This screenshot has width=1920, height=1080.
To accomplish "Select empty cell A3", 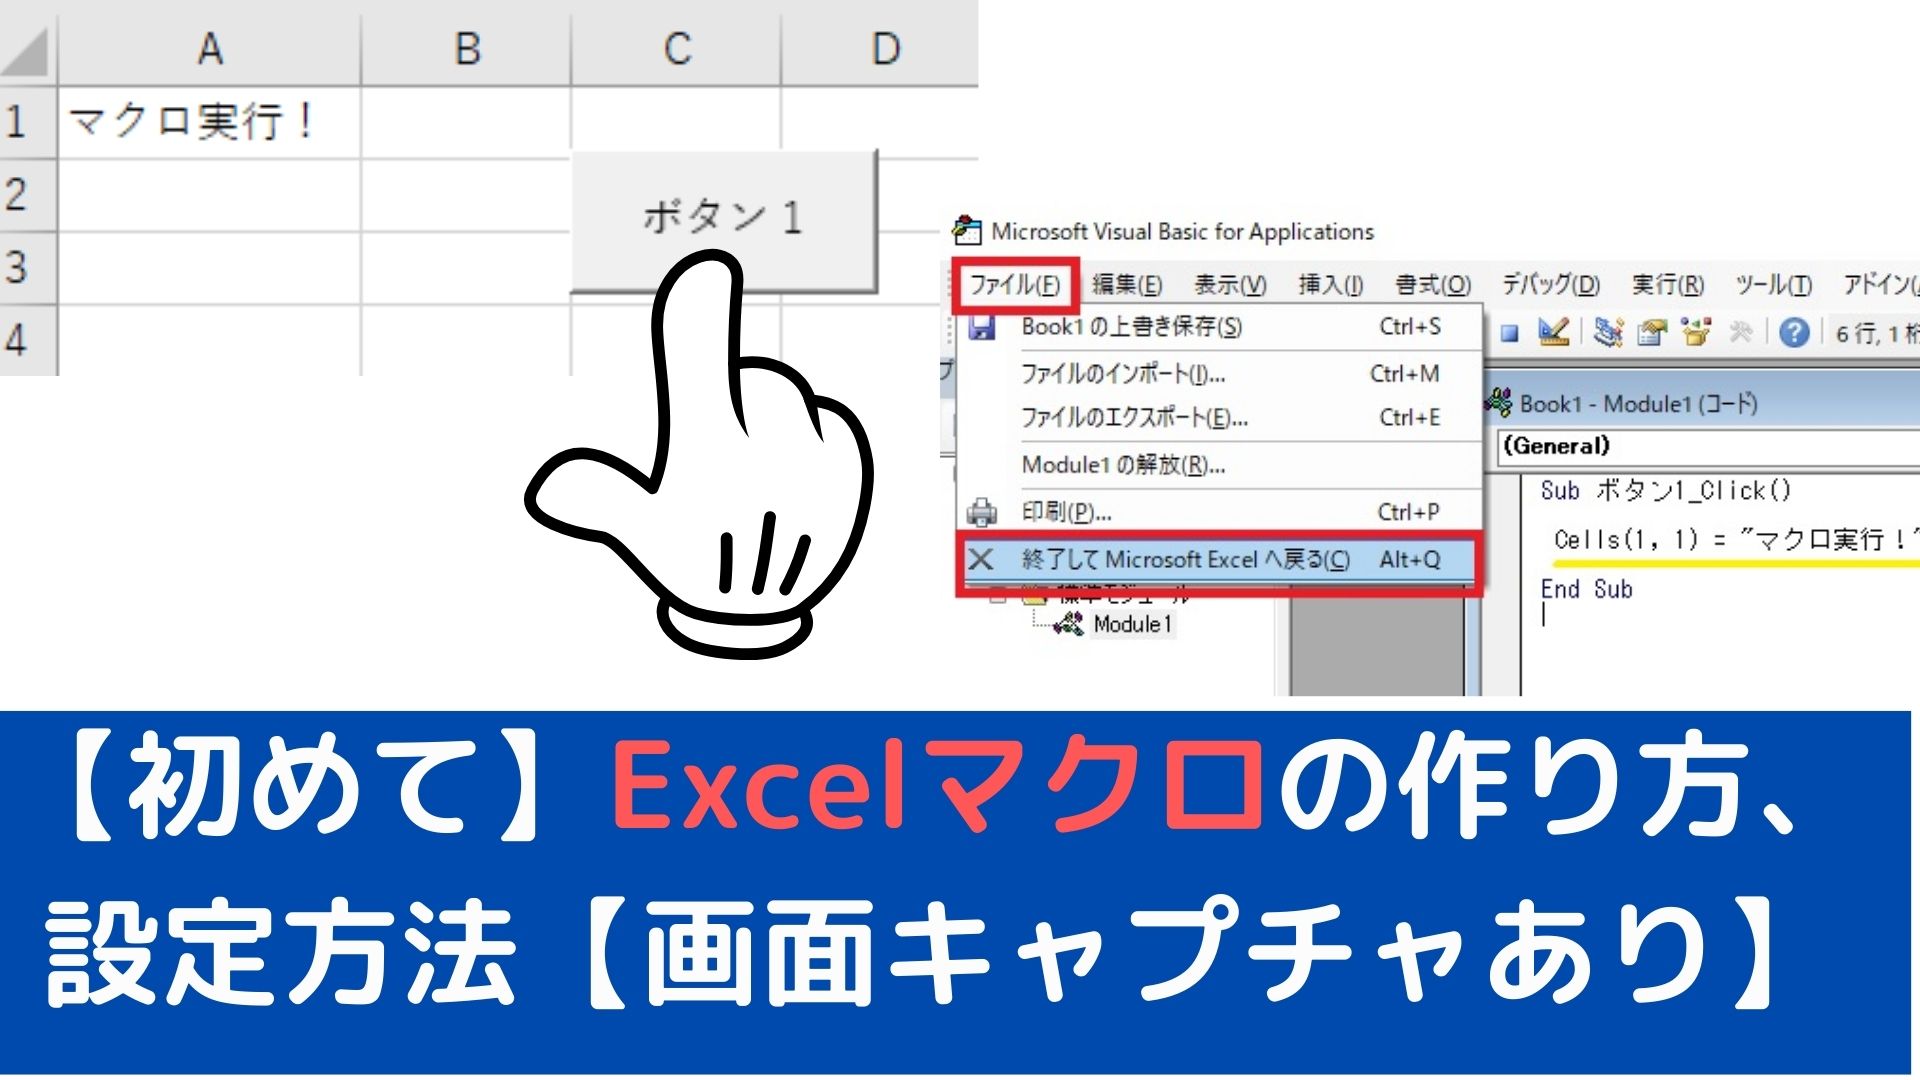I will (210, 267).
